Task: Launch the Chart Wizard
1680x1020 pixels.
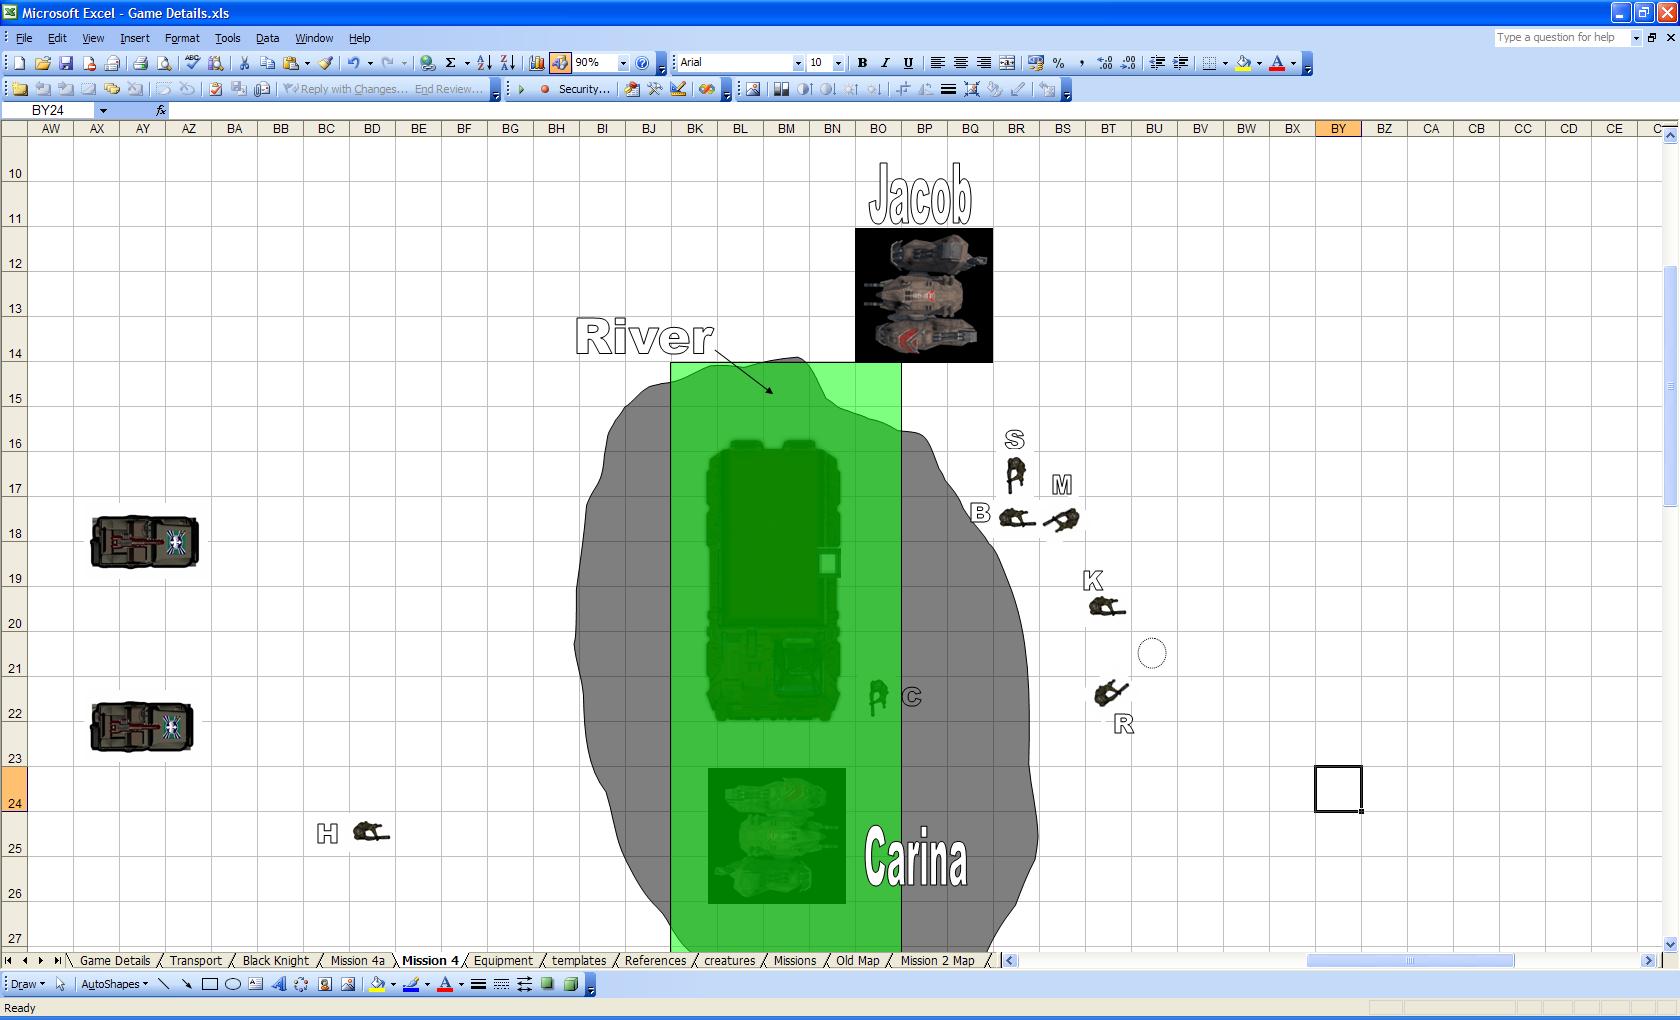Action: tap(537, 63)
